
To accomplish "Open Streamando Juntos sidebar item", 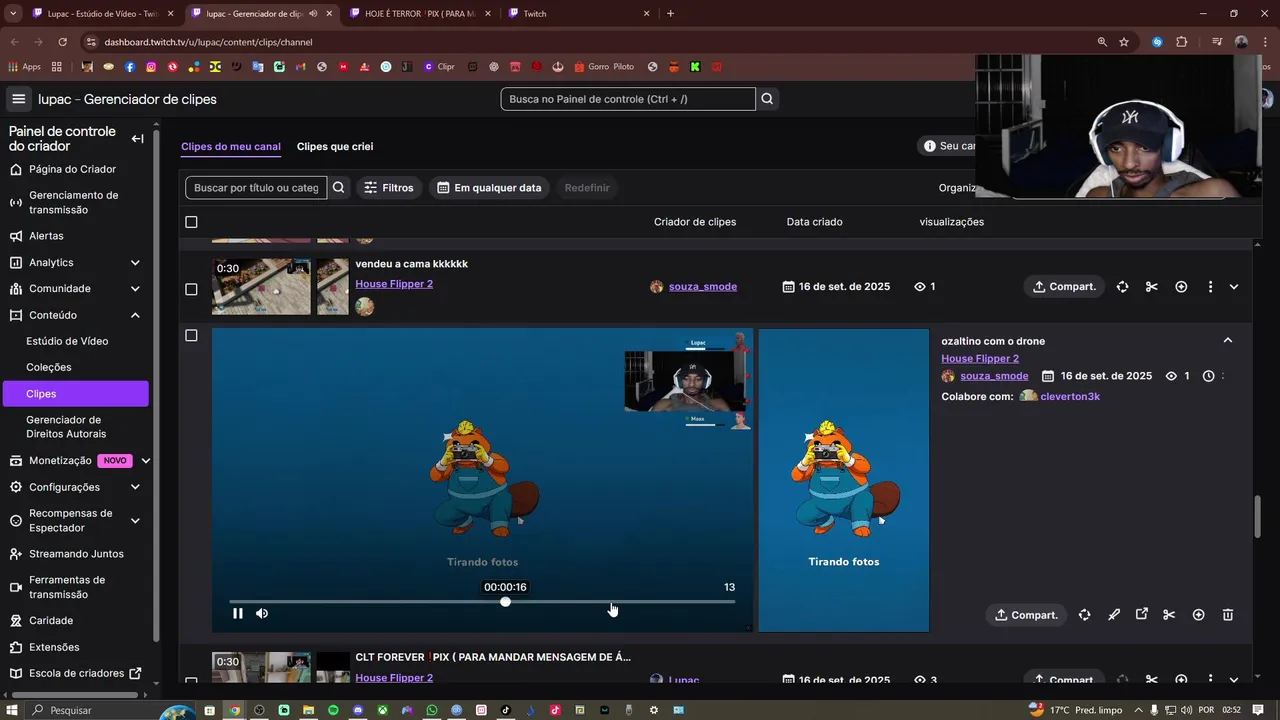I will click(x=75, y=554).
